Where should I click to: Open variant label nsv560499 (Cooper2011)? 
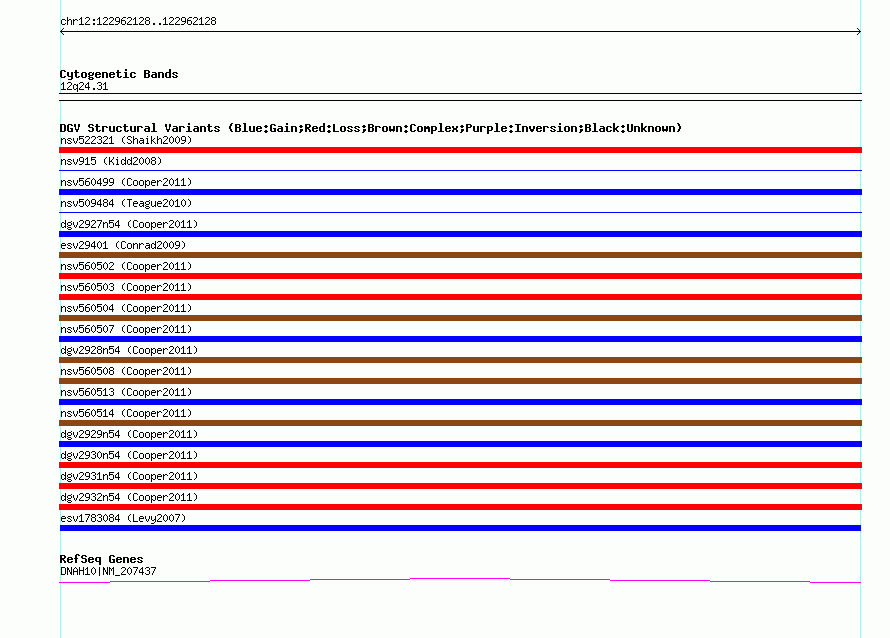point(126,182)
